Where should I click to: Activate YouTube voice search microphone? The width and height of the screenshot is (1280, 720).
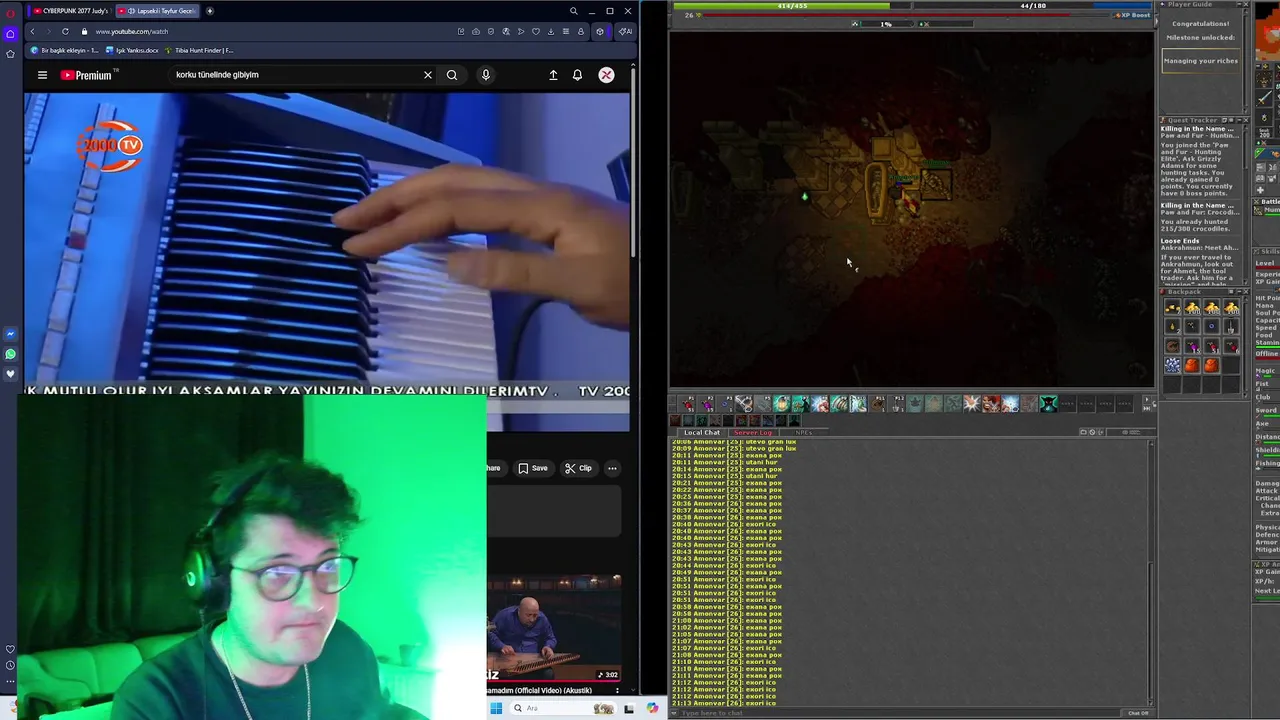(x=485, y=75)
